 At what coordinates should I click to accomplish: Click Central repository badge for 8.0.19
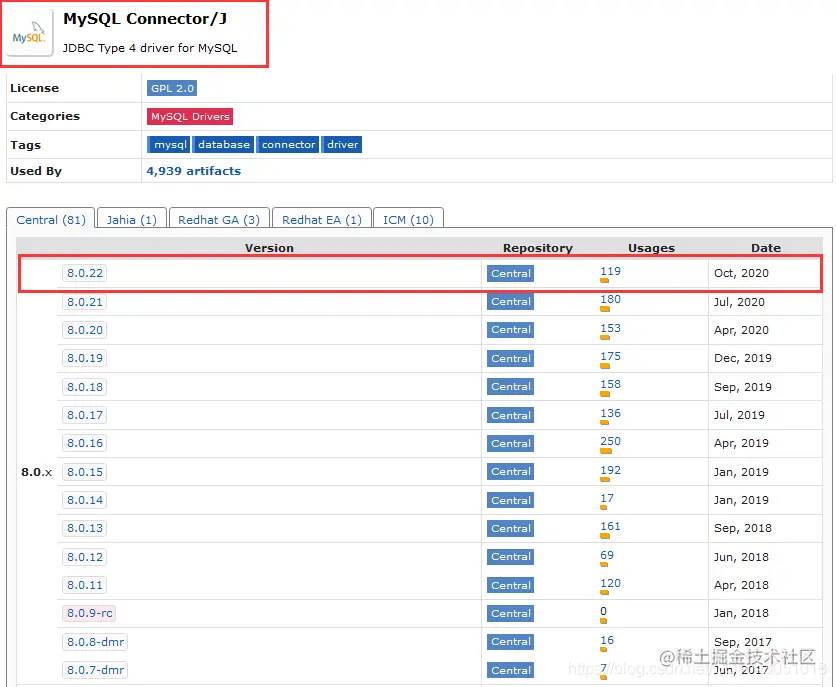(x=510, y=358)
